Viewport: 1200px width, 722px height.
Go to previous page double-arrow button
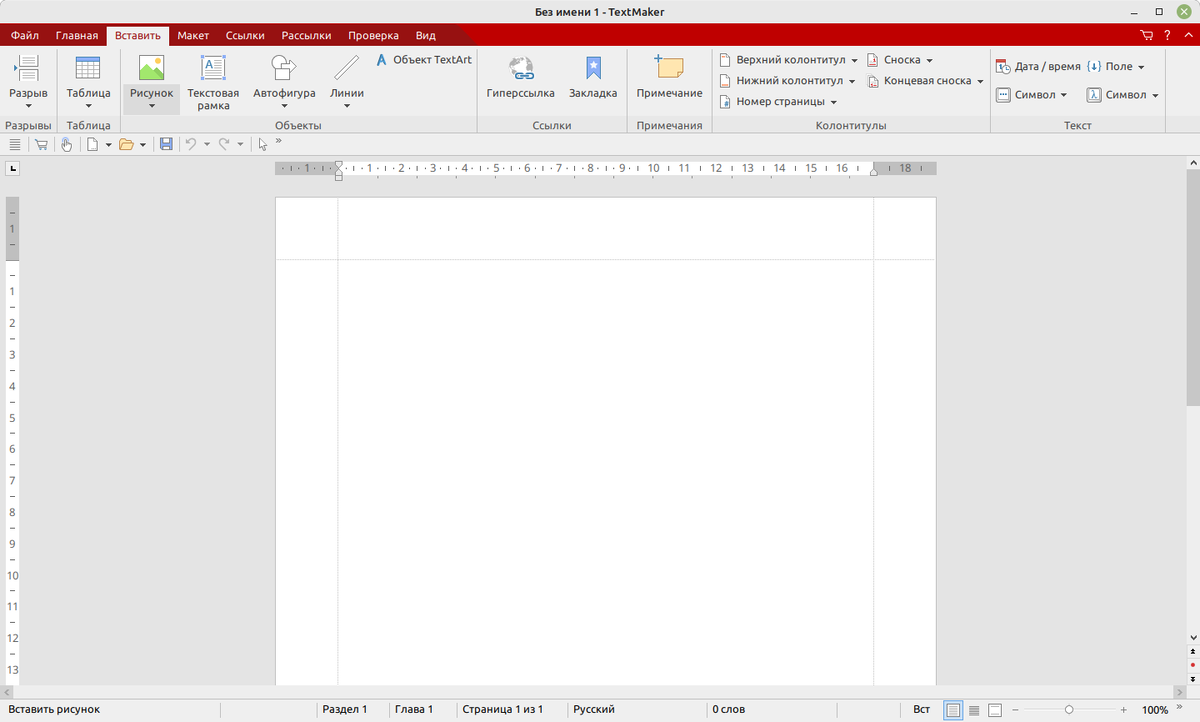[1193, 651]
